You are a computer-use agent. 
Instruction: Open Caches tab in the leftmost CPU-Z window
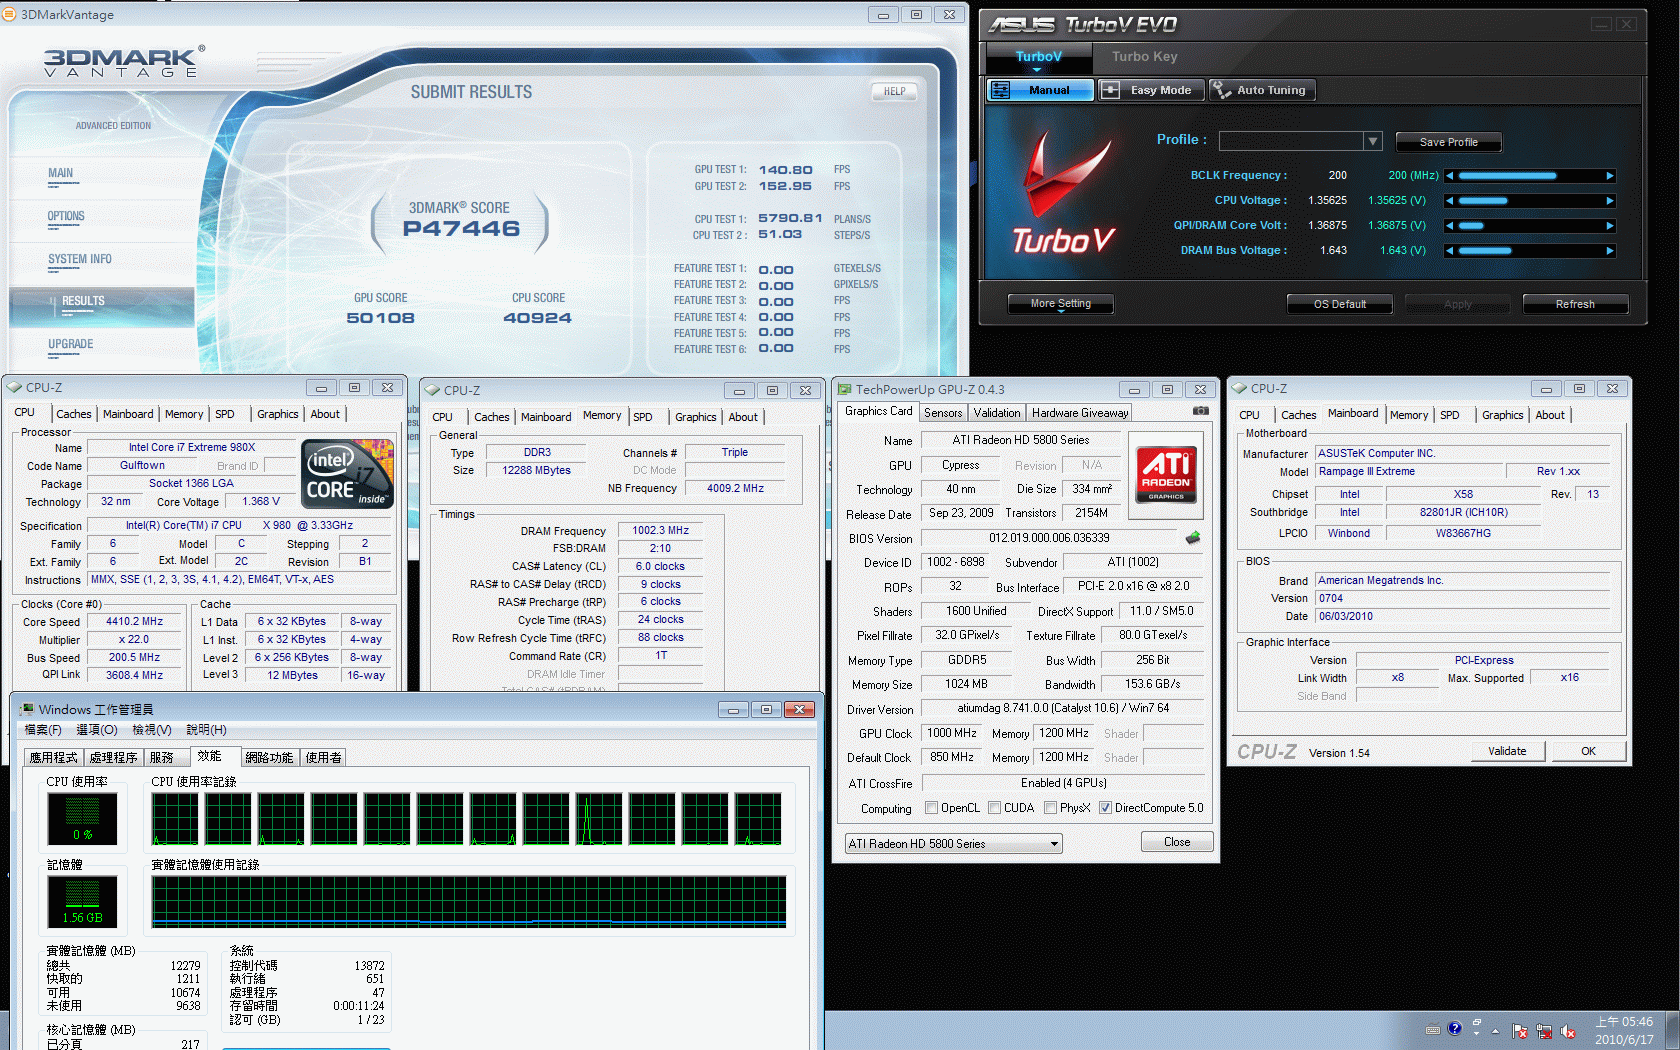[x=74, y=414]
